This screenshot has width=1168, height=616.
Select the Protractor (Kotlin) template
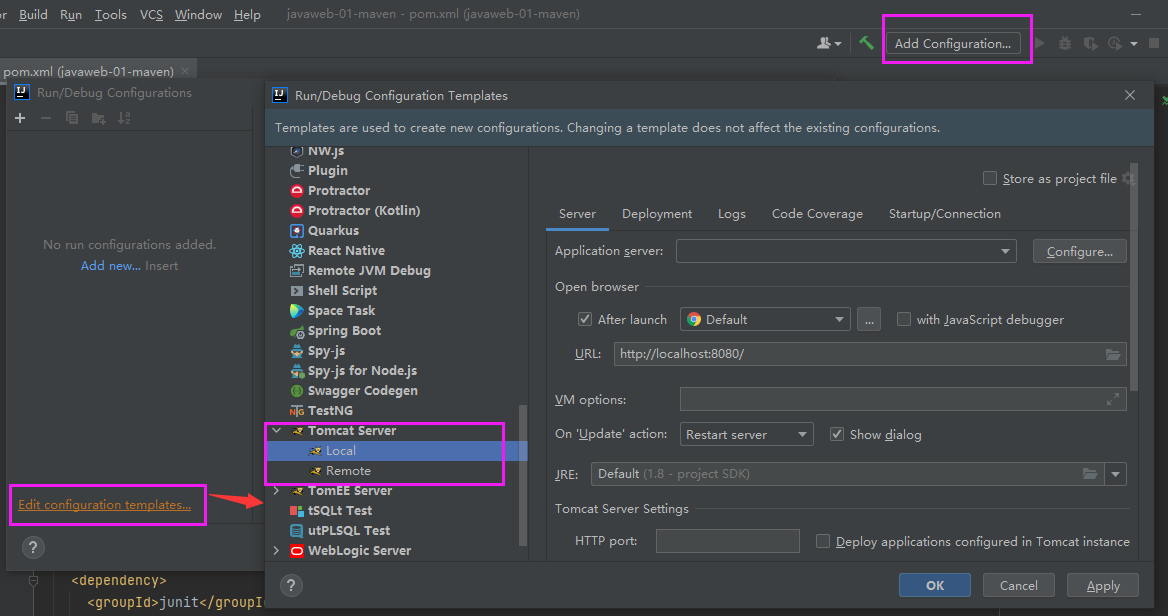[x=364, y=211]
